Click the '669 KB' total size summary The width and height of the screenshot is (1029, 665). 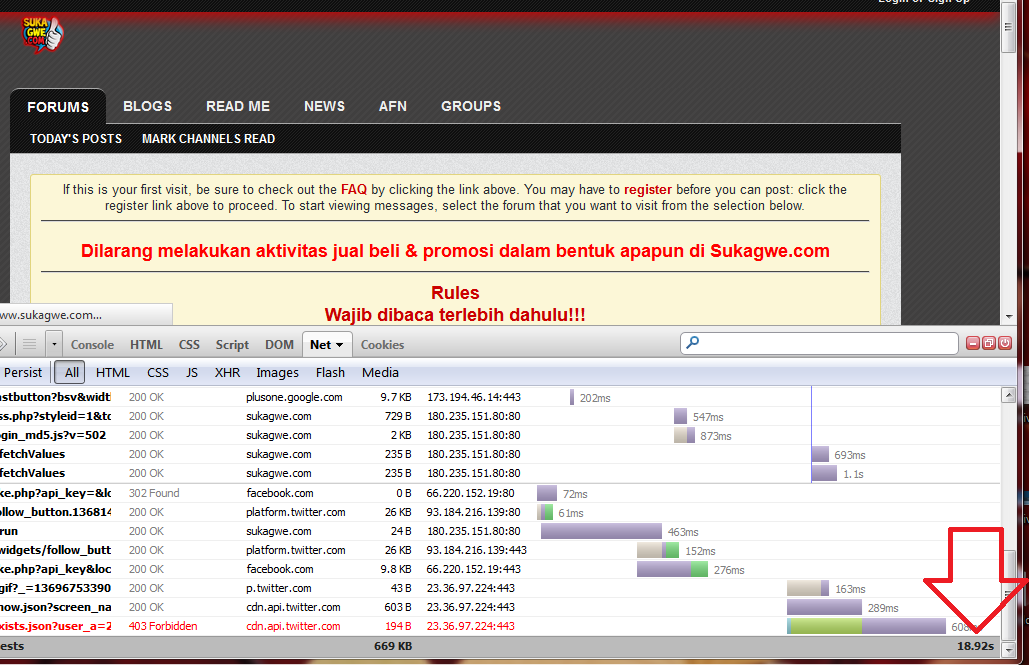click(393, 646)
